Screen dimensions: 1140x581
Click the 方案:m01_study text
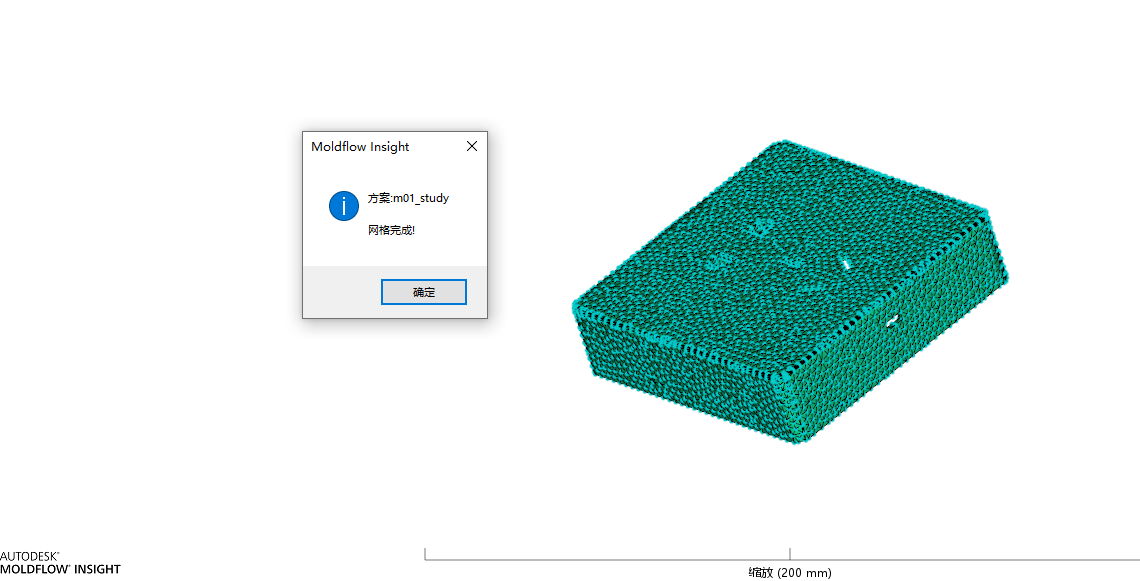pyautogui.click(x=408, y=198)
